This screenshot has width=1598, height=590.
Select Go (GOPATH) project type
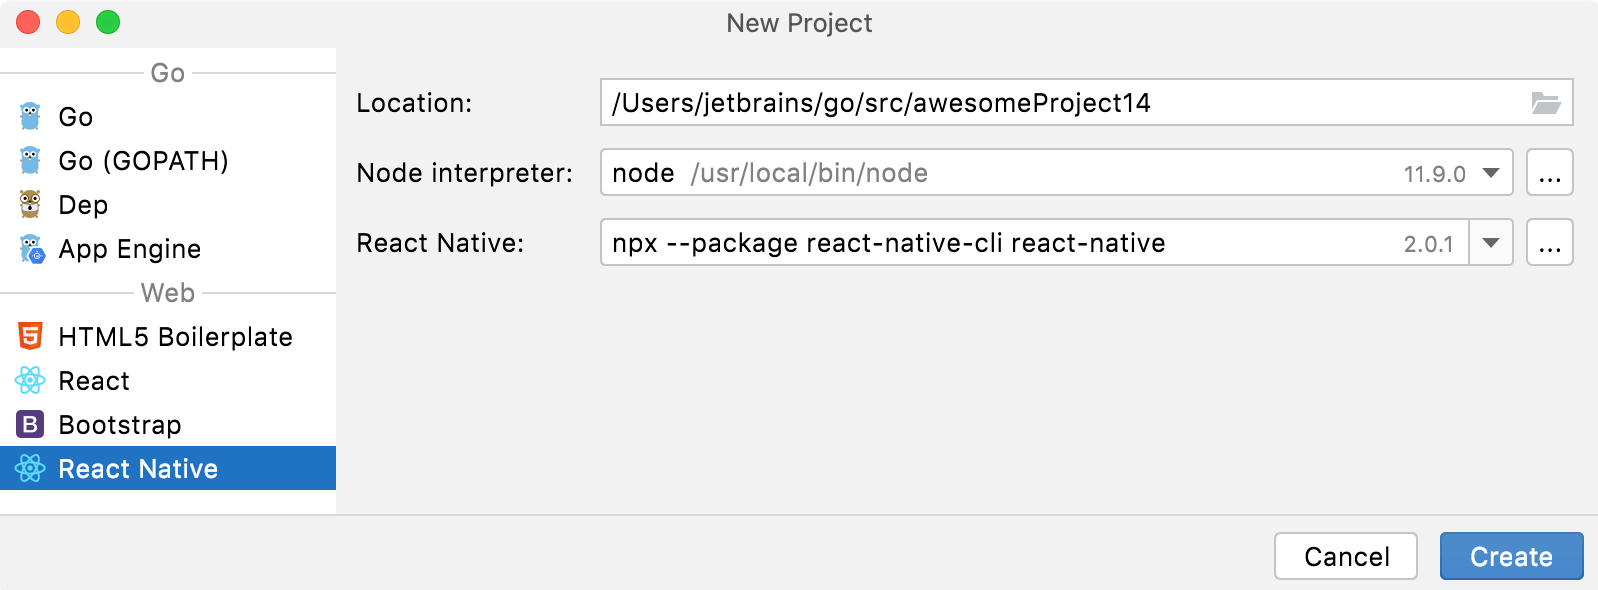[x=168, y=161]
